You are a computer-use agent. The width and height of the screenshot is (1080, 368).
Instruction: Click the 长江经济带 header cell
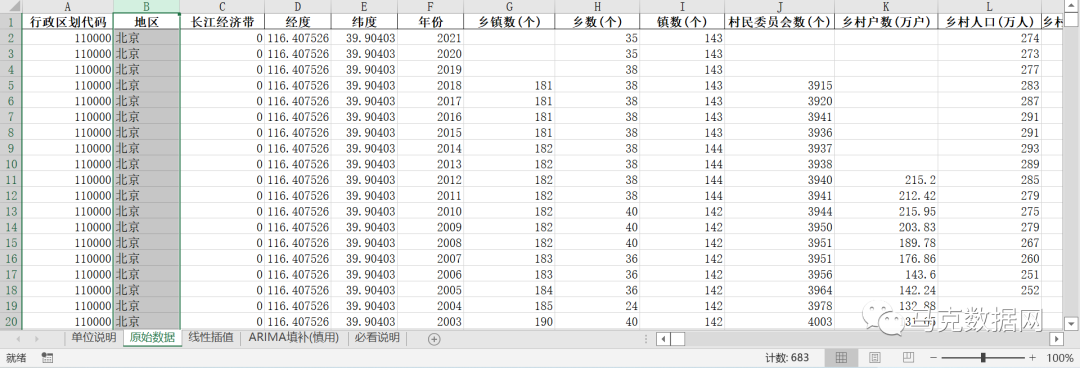coord(222,21)
